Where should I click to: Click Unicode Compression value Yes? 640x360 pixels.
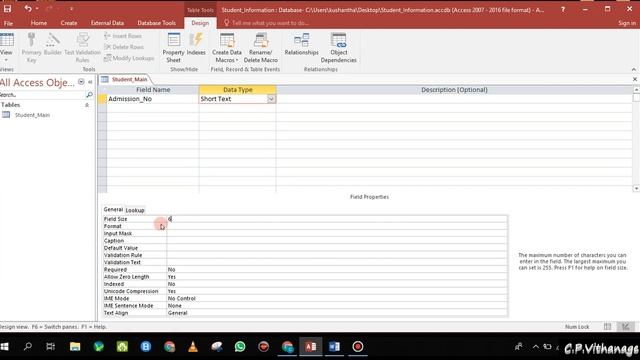pyautogui.click(x=337, y=291)
